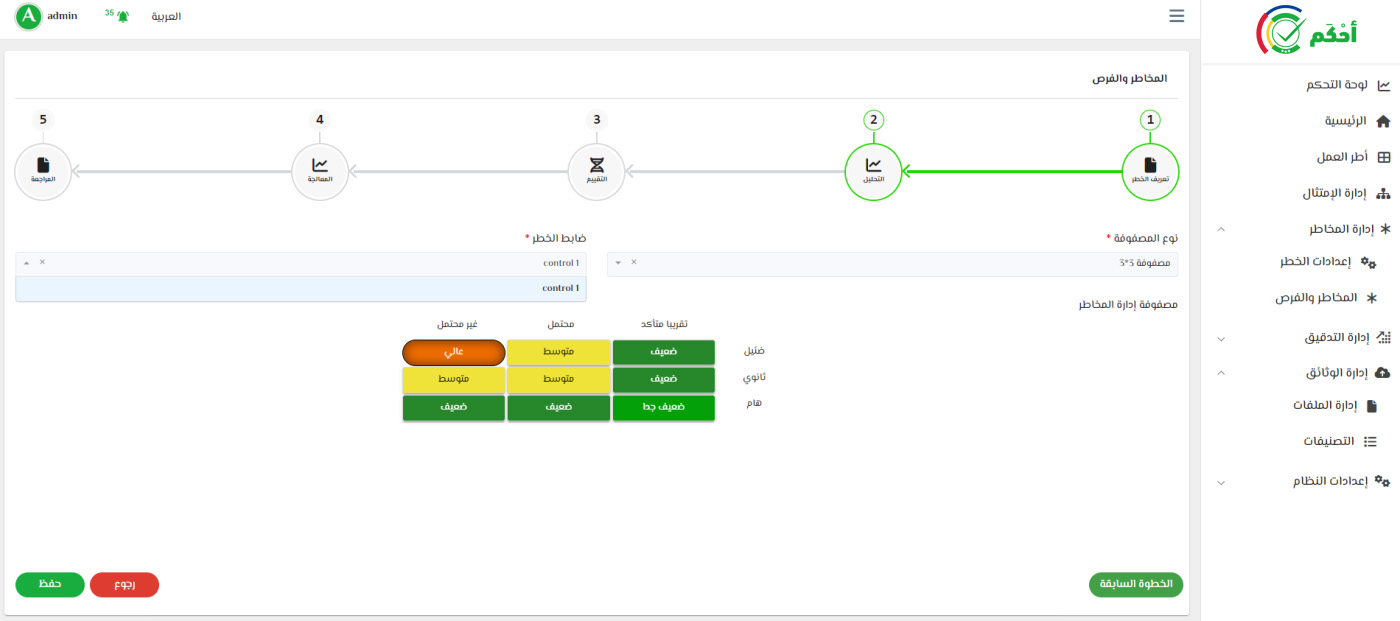Image resolution: width=1400 pixels, height=621 pixels.
Task: Choose control 1 option in dropdown list
Action: pyautogui.click(x=301, y=288)
